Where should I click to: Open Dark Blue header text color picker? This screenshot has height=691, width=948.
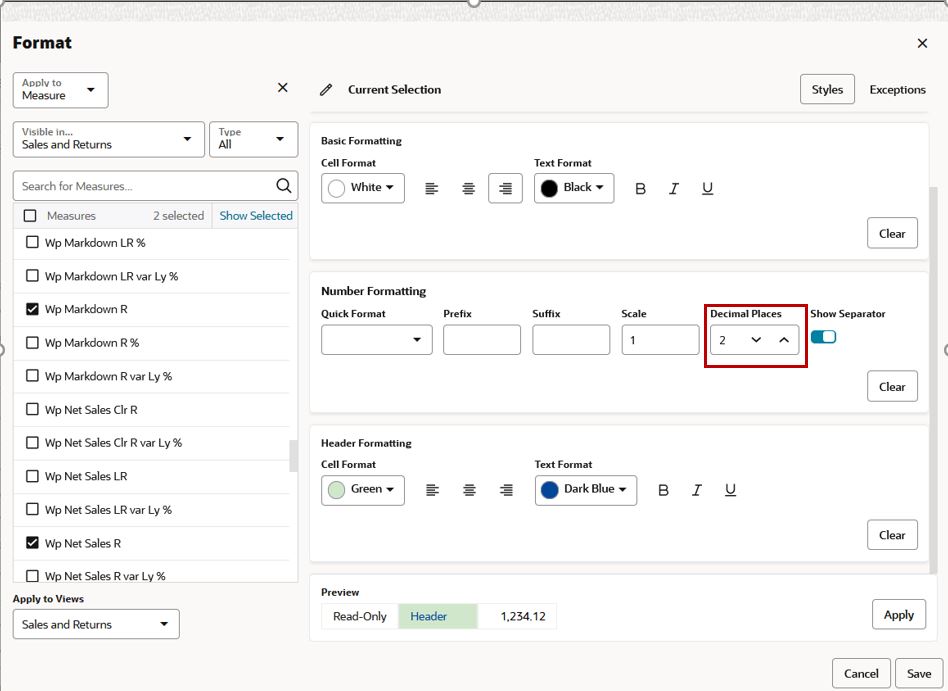585,490
